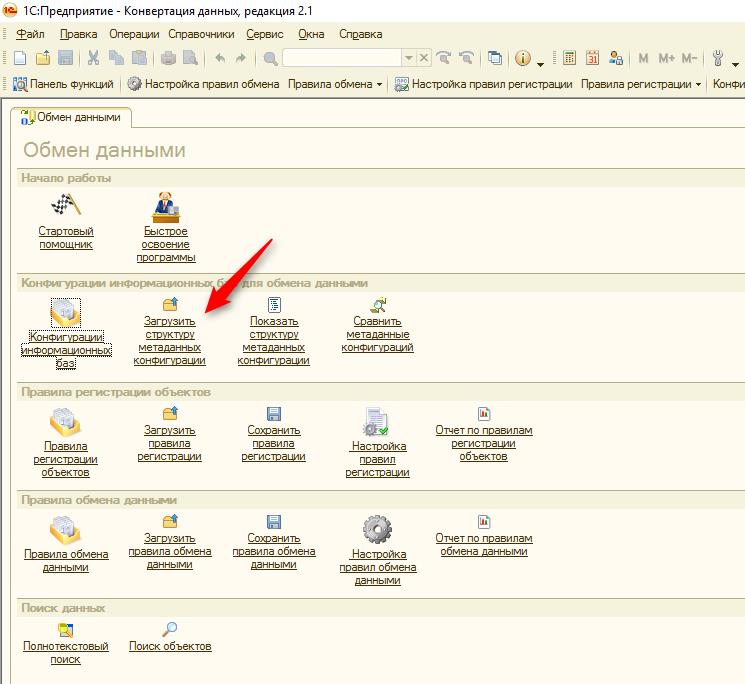
Task: Click the M- memory button
Action: point(689,58)
